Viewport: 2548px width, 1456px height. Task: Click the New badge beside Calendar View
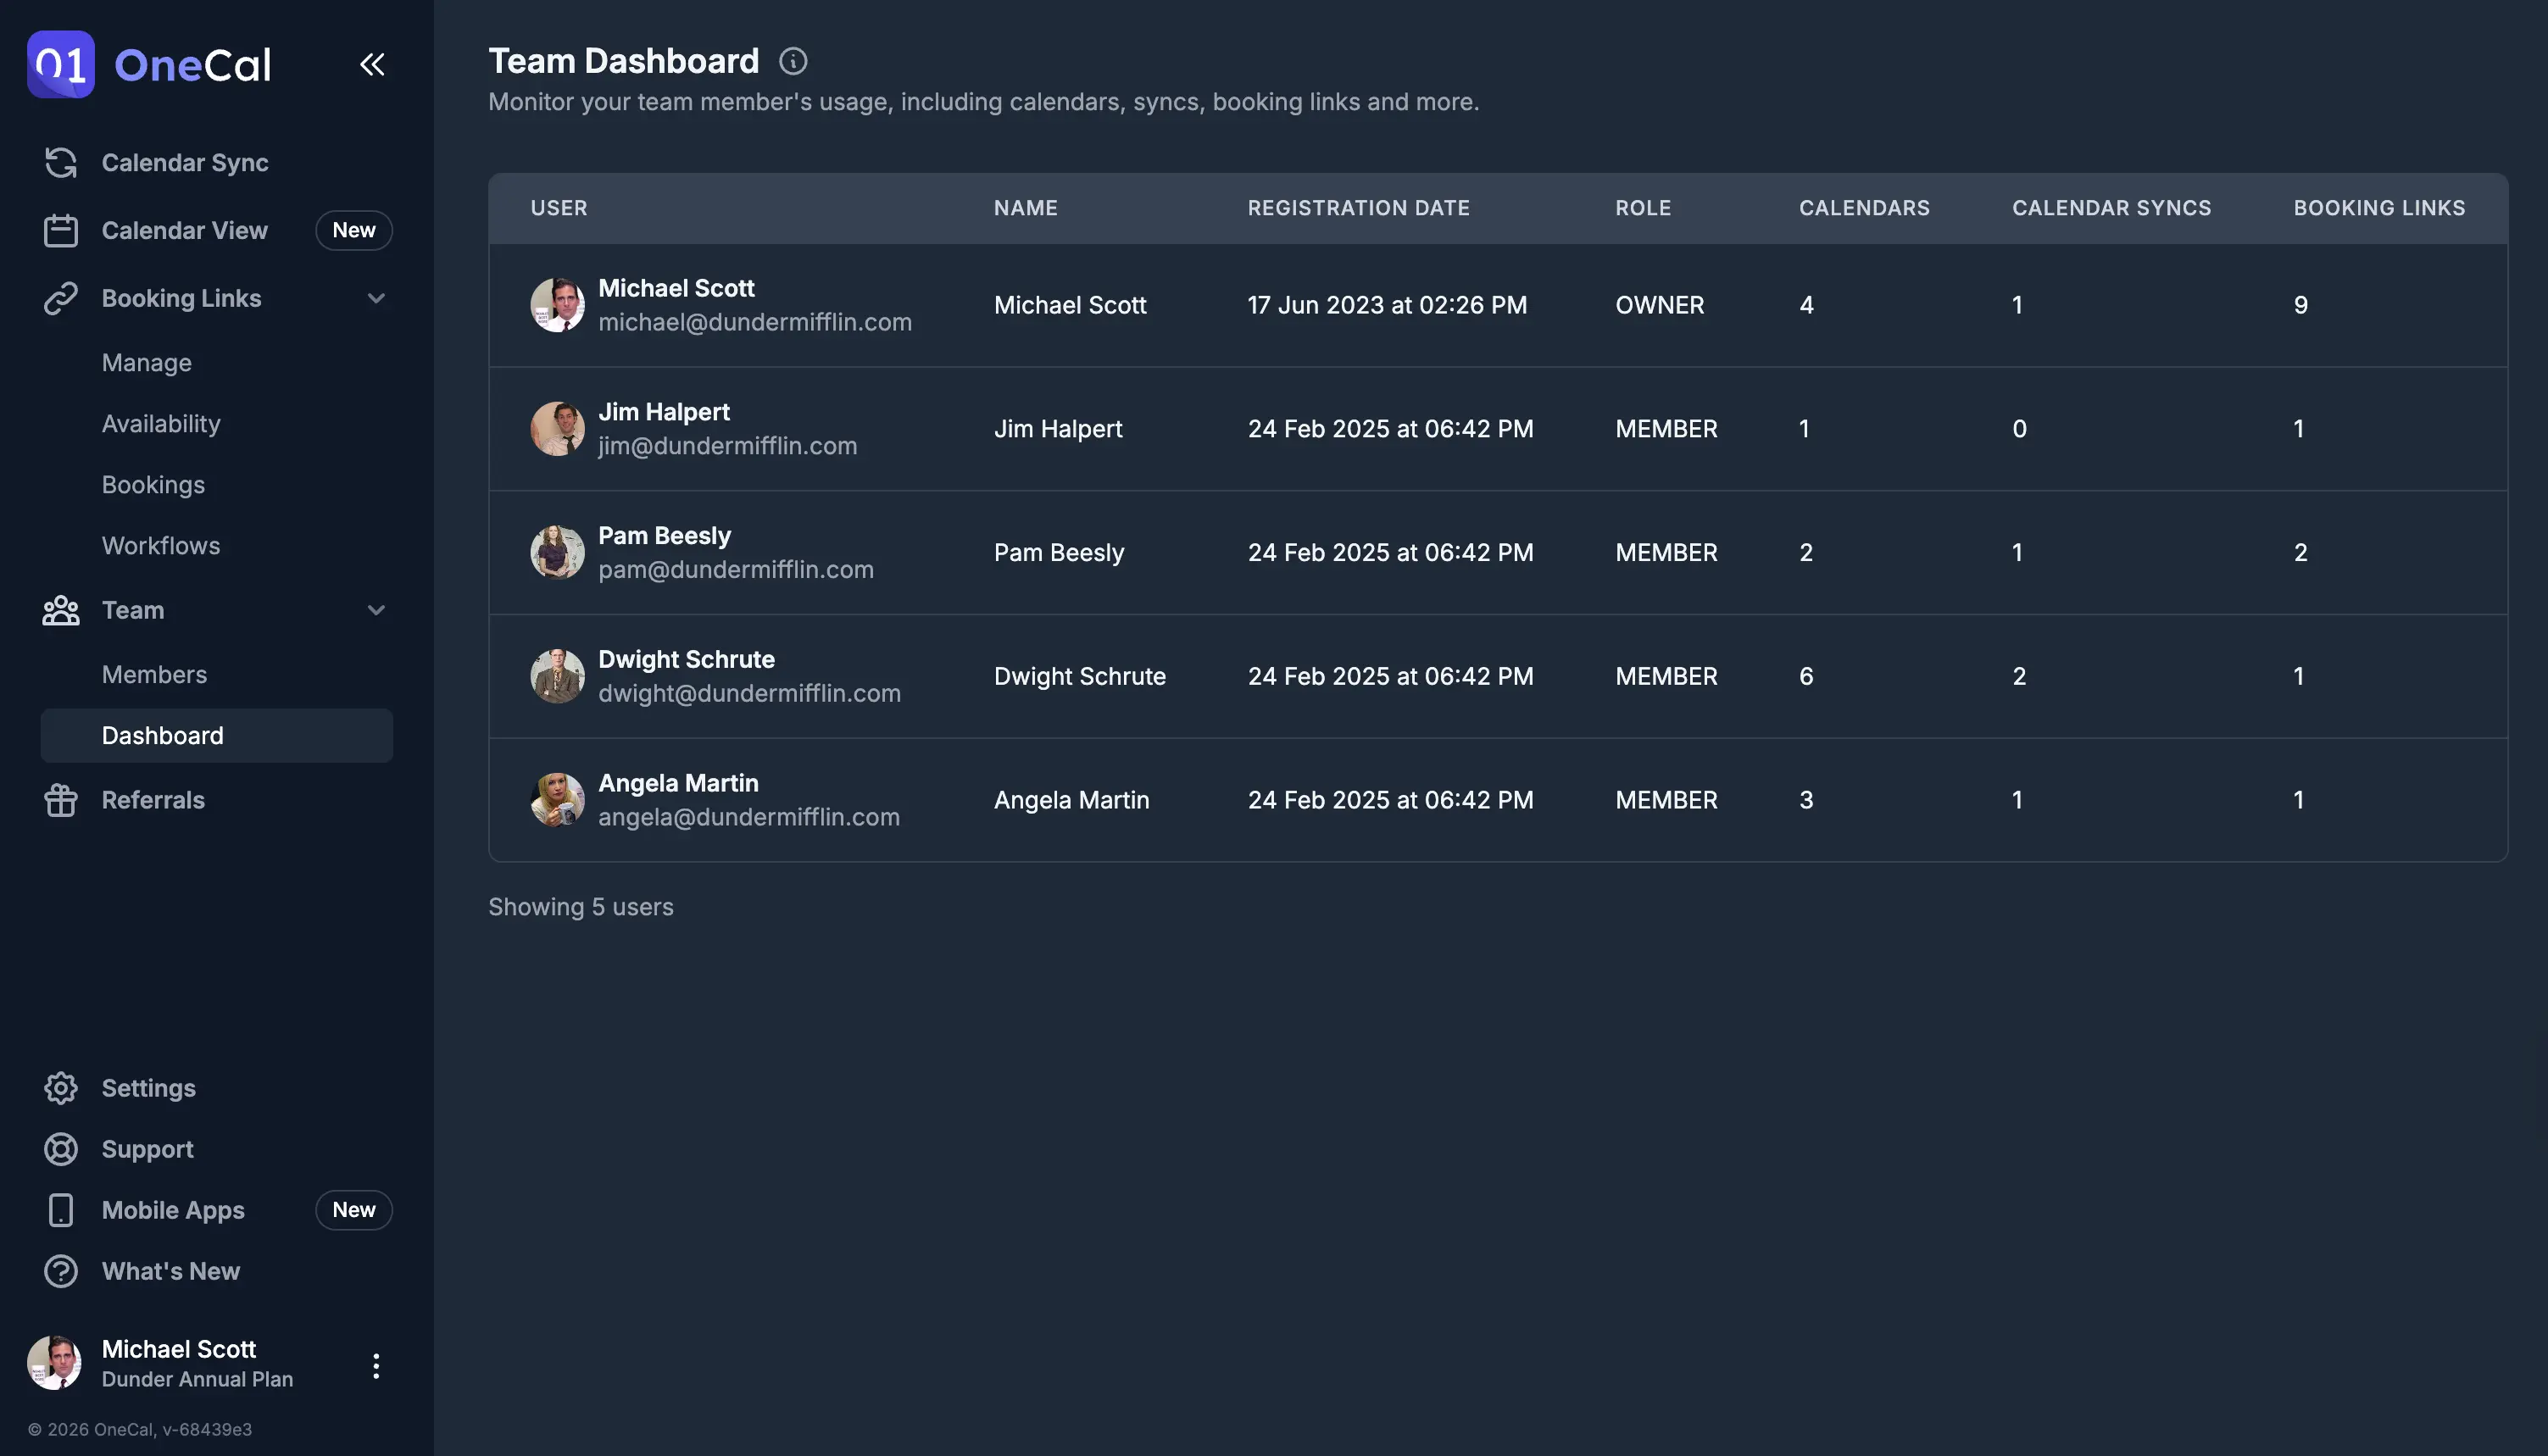coord(354,230)
